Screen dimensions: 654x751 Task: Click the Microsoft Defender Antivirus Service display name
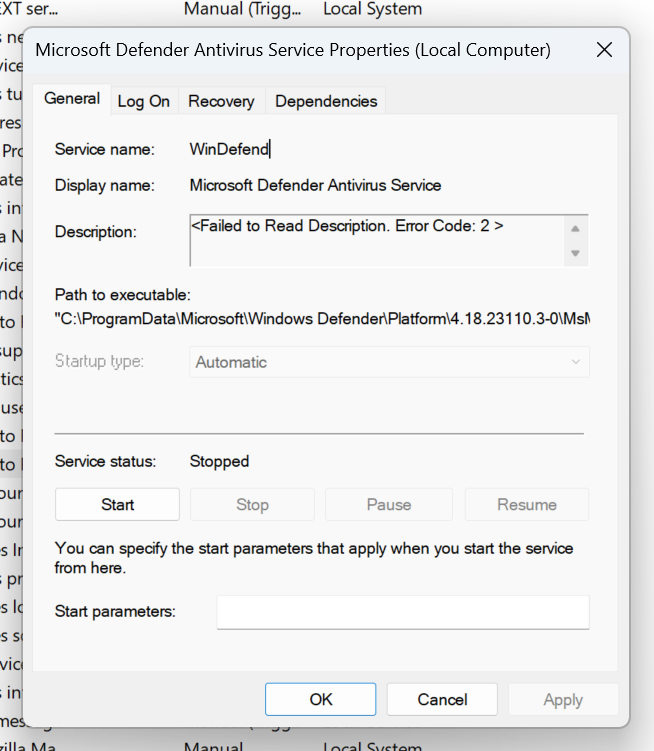coord(315,185)
